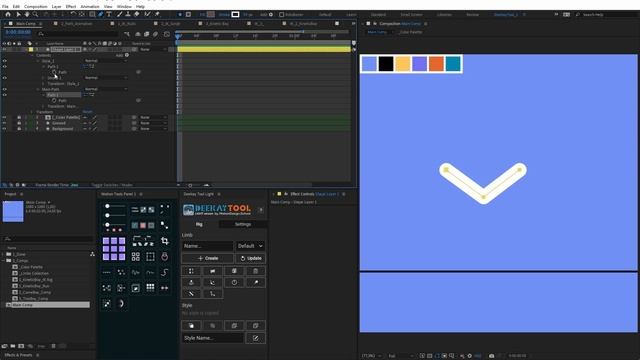Click the current time indicator on timeline ruler
The height and width of the screenshot is (360, 640).
pyautogui.click(x=178, y=37)
